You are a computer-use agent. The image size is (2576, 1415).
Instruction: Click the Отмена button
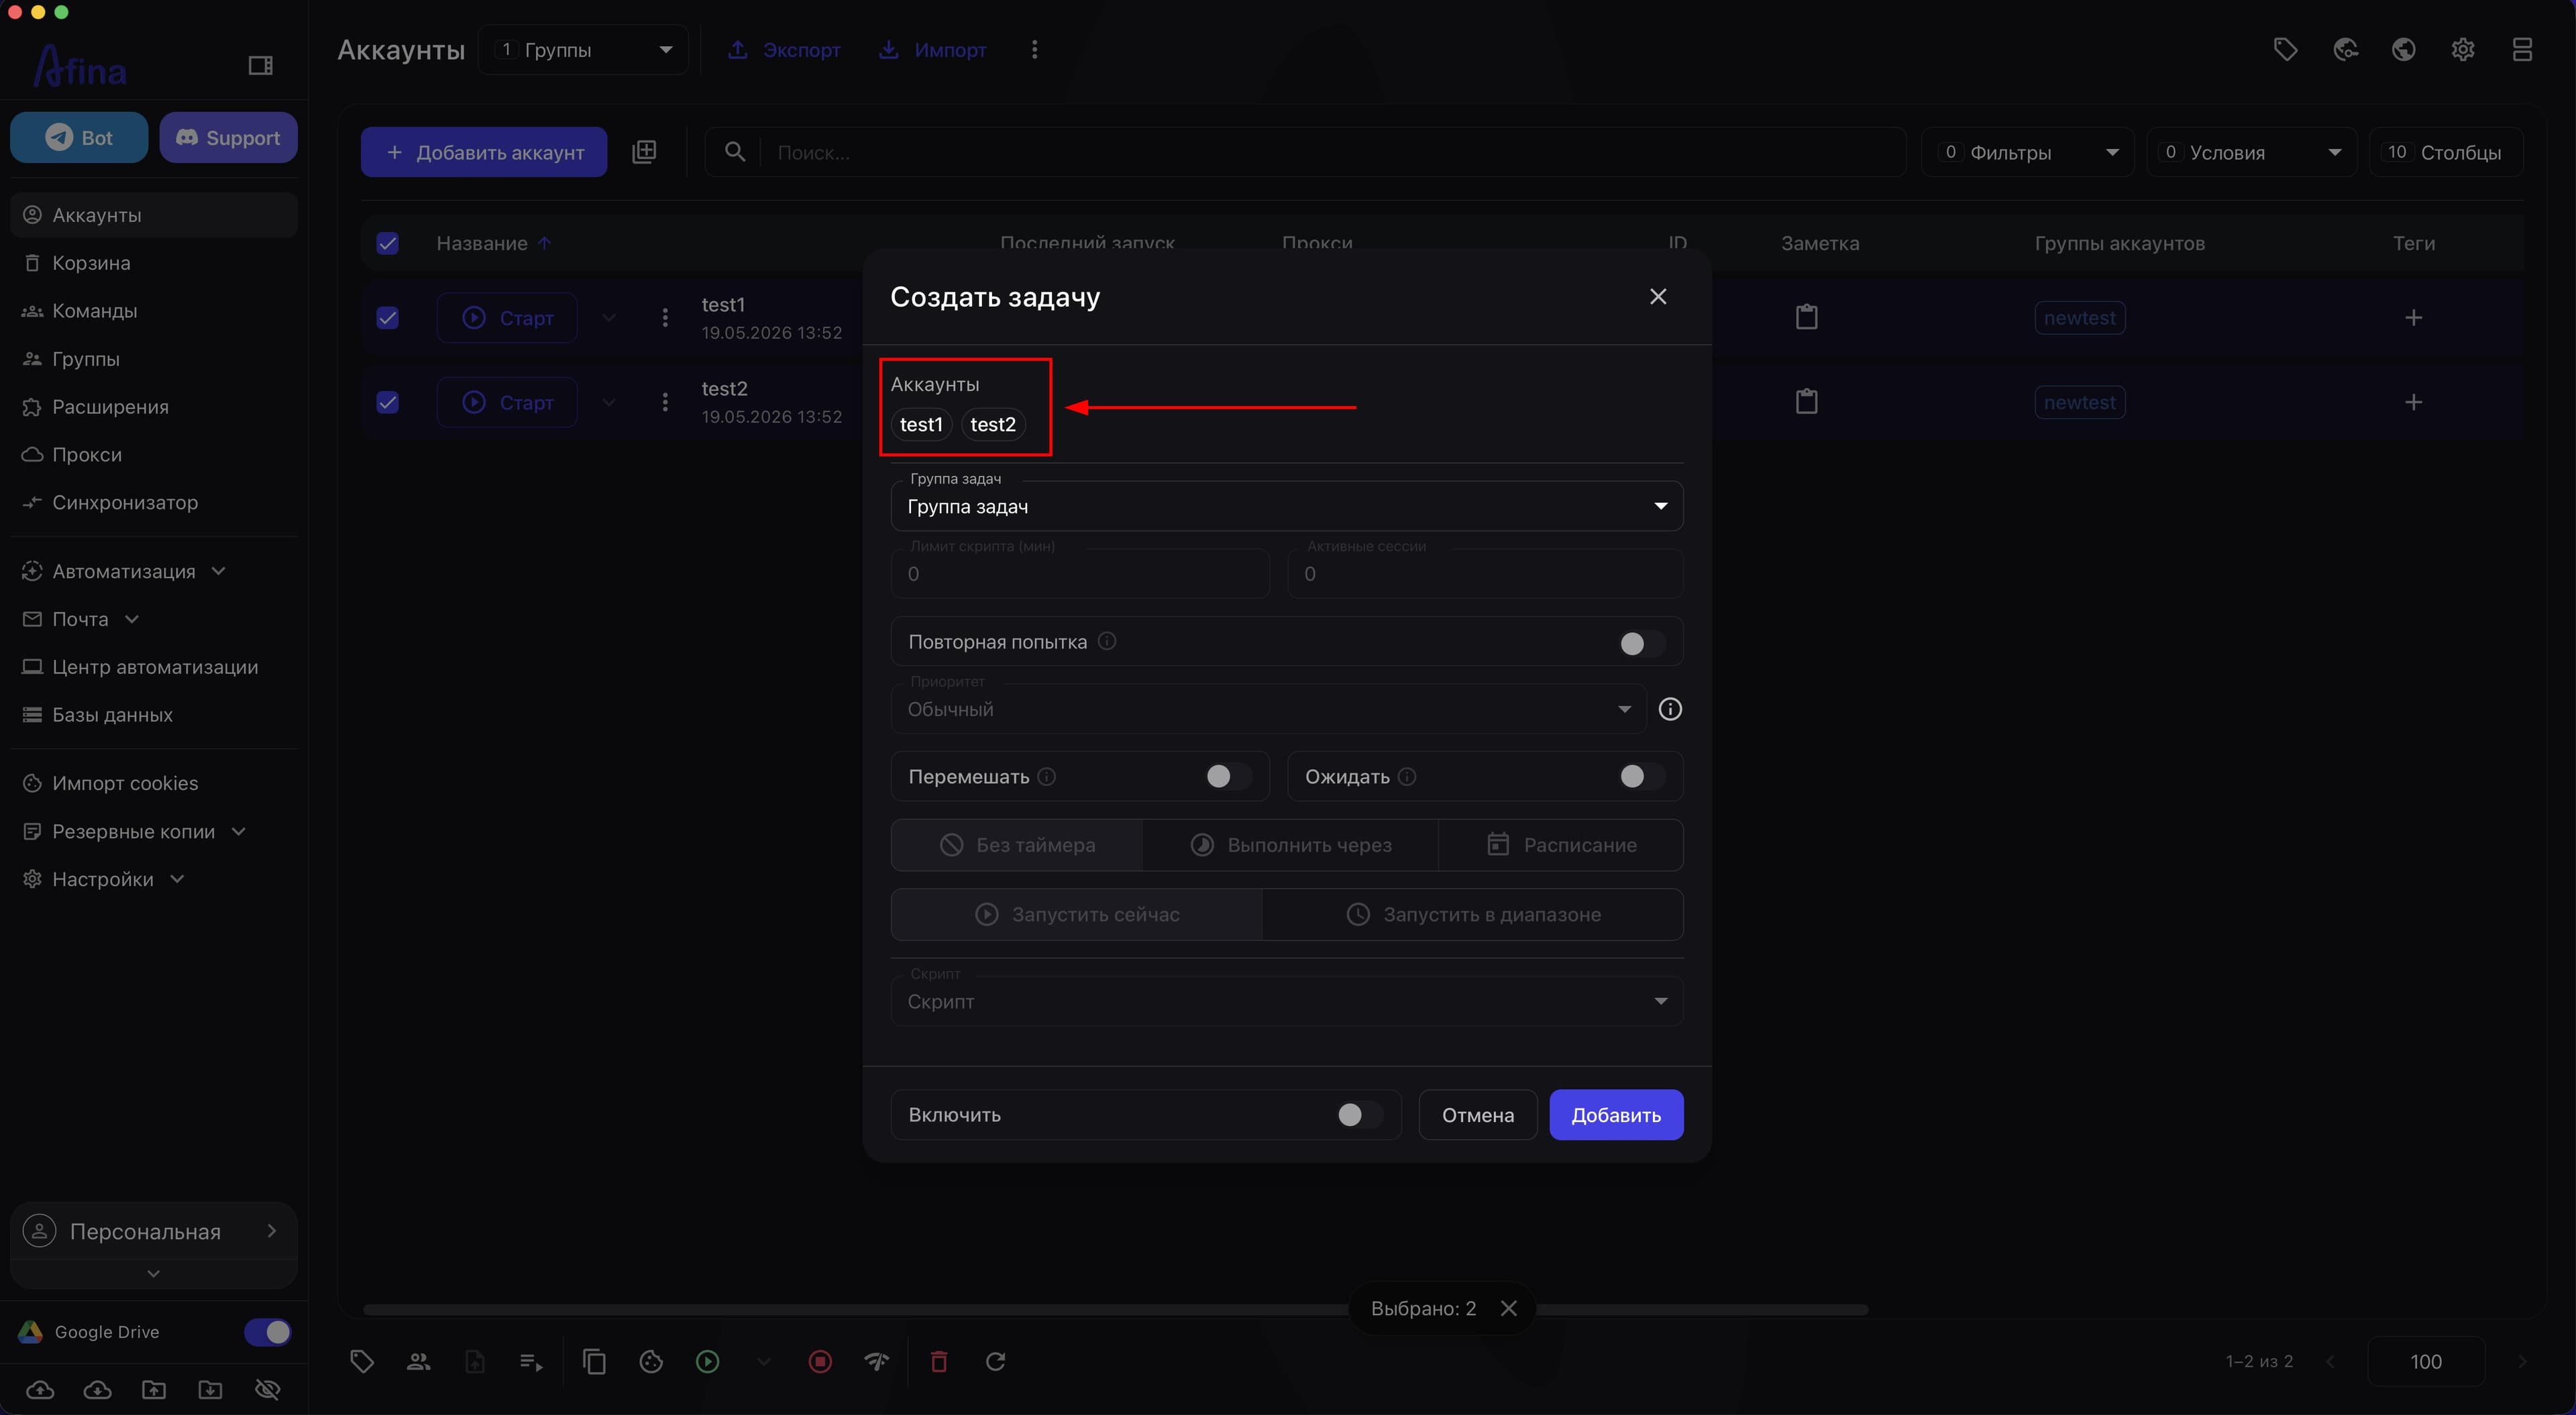pyautogui.click(x=1477, y=1115)
